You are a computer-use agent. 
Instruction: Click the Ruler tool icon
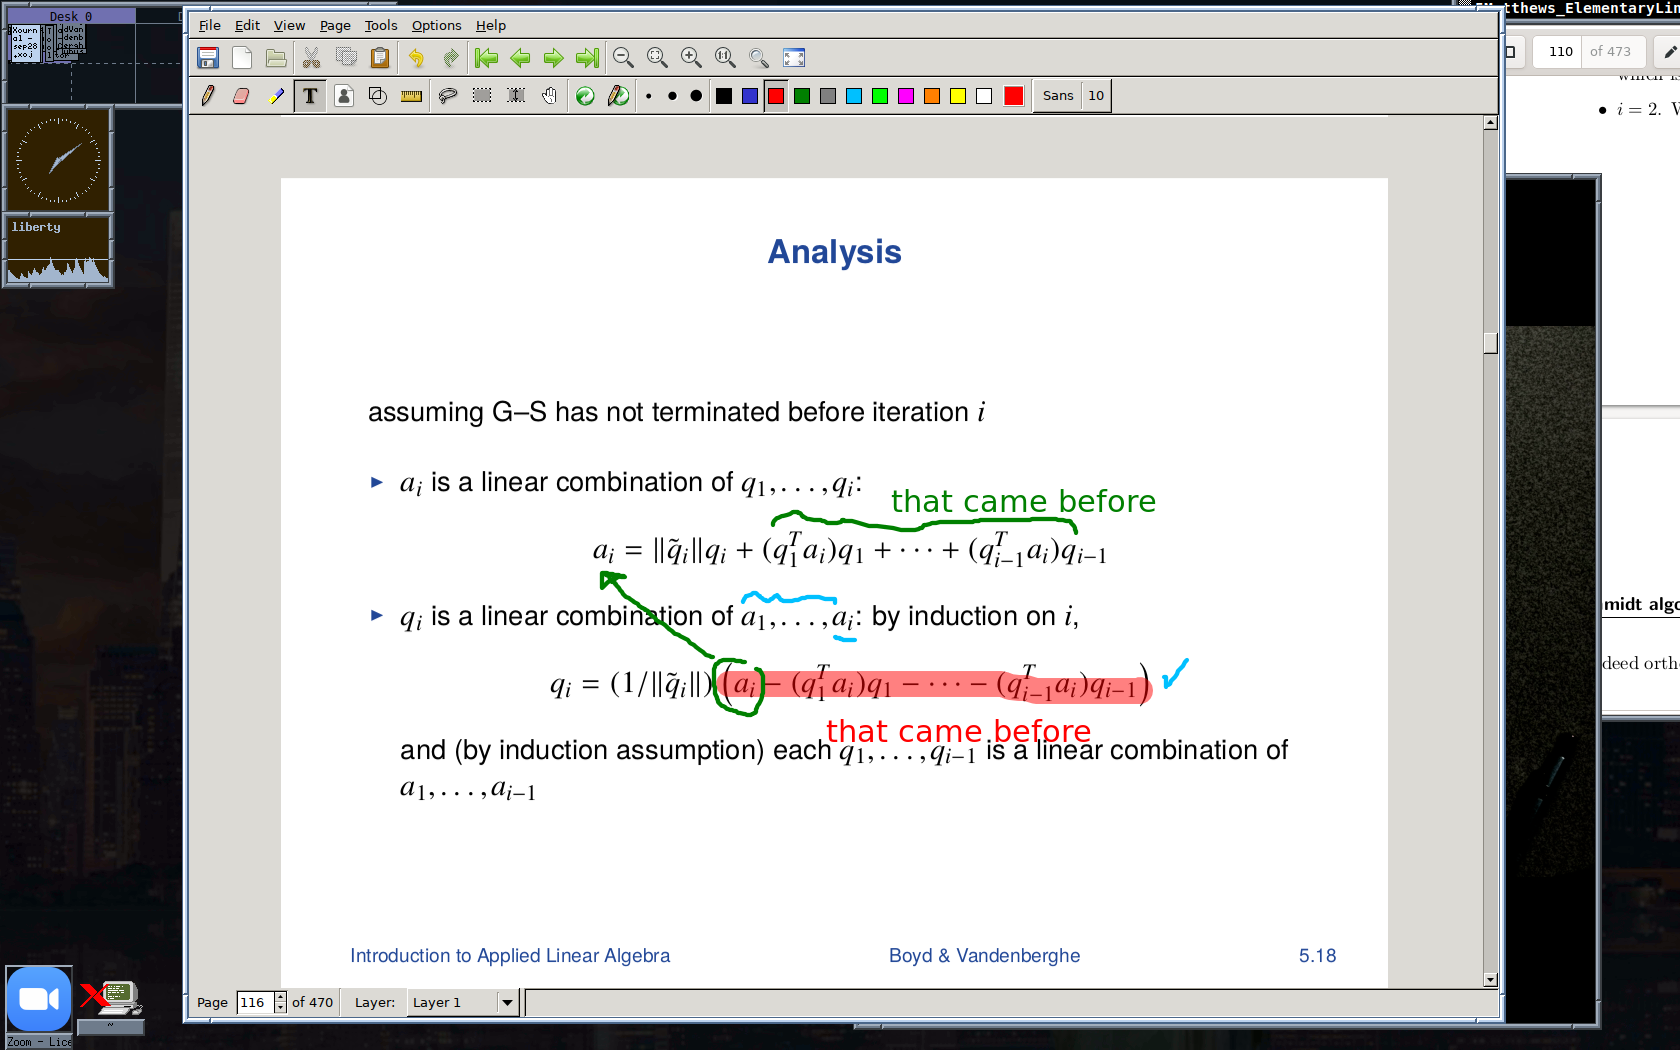pos(411,96)
